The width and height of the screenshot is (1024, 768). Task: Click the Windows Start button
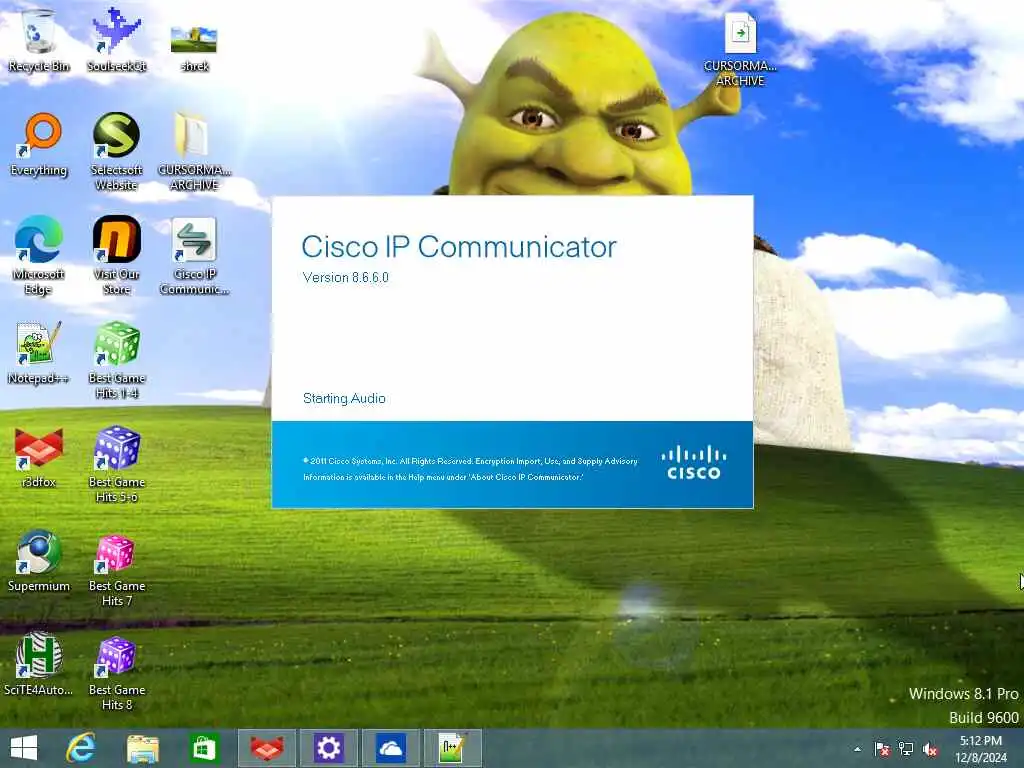click(x=24, y=748)
